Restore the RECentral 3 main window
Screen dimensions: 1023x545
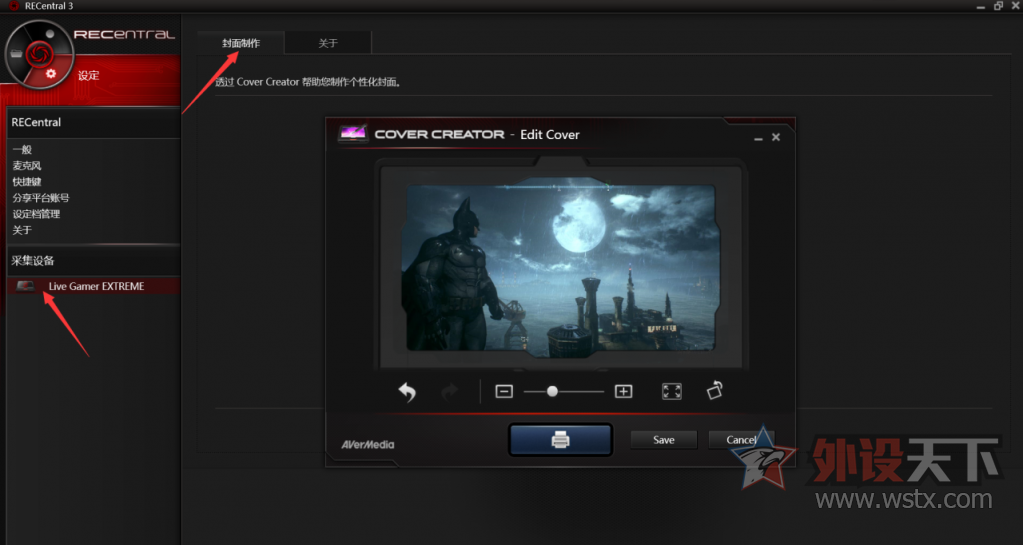pyautogui.click(x=998, y=6)
